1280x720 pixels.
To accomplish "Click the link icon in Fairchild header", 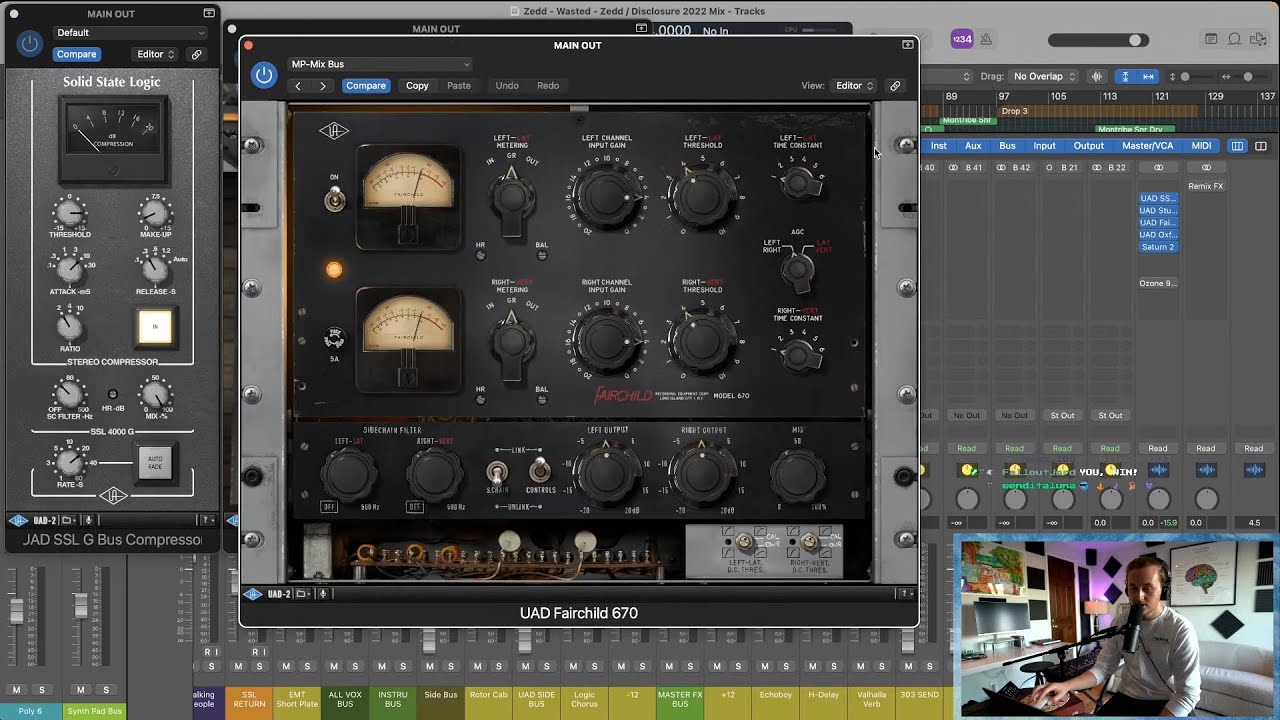I will coord(895,86).
